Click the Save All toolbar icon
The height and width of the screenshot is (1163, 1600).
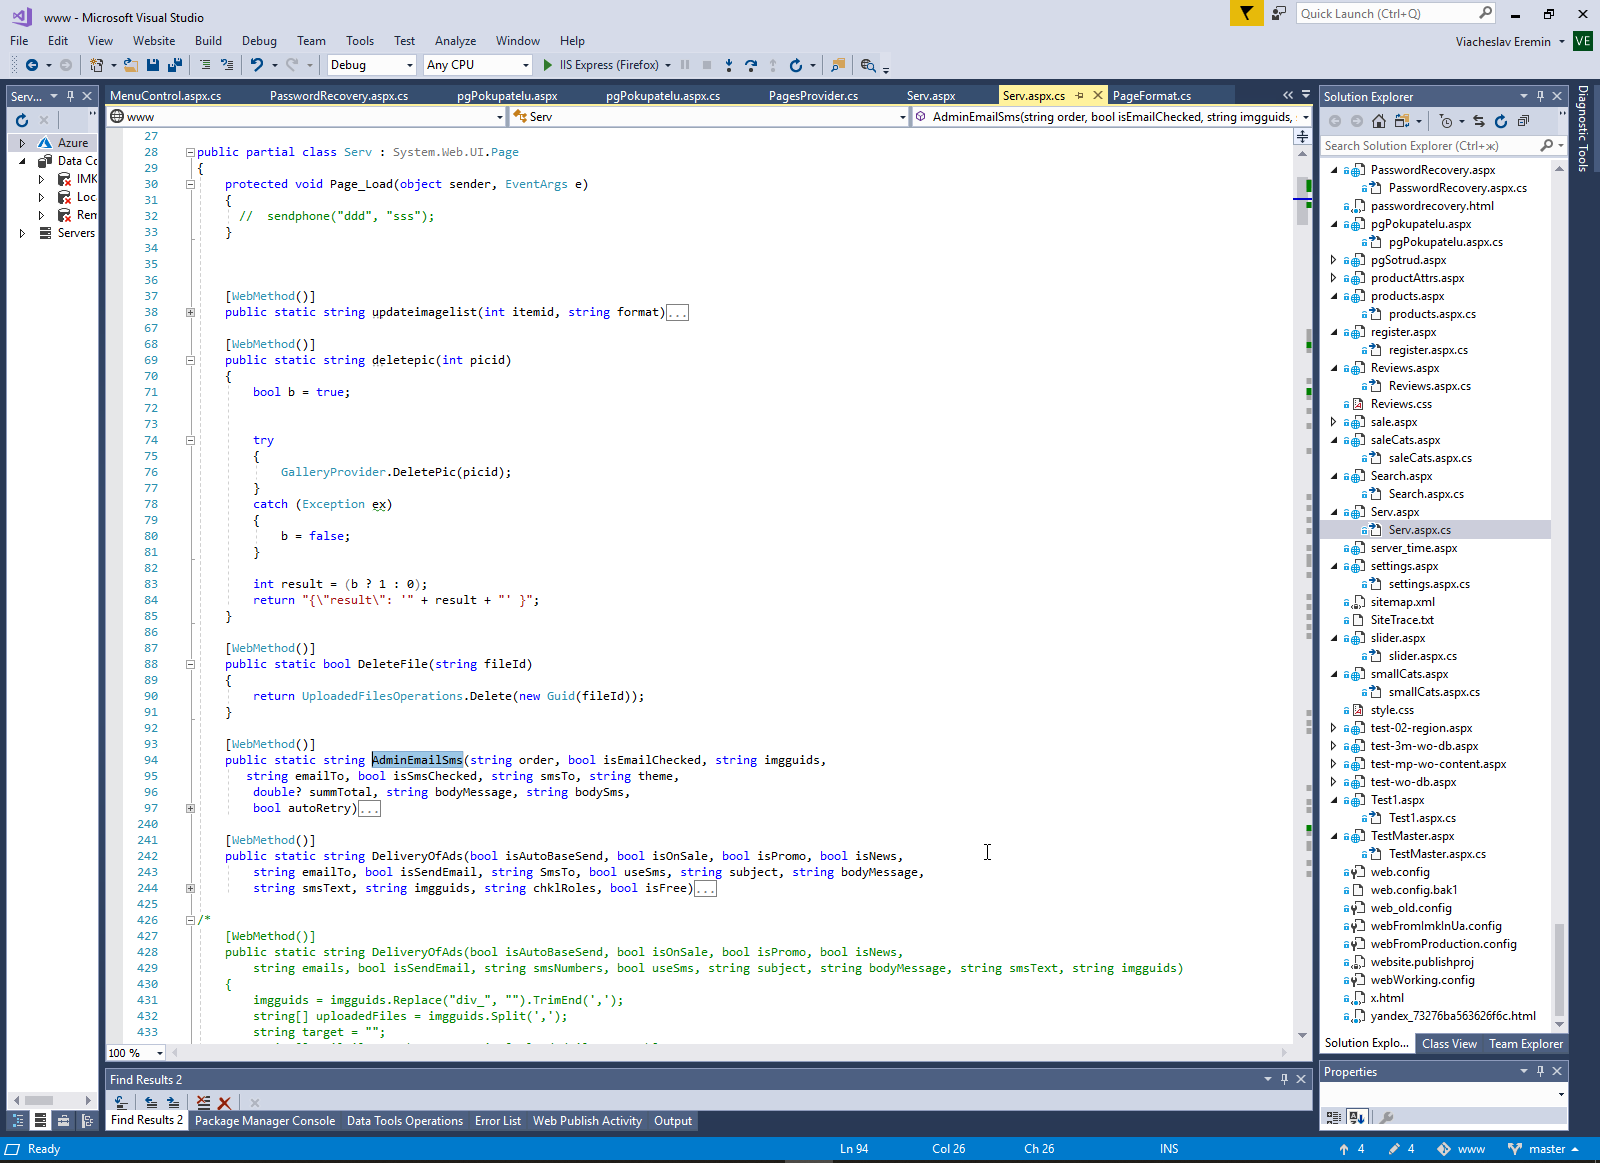coord(174,65)
